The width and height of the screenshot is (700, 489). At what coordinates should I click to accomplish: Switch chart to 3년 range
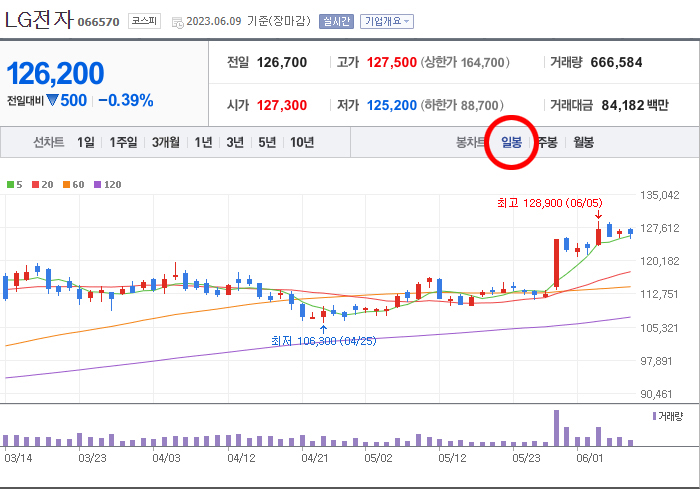[x=235, y=142]
